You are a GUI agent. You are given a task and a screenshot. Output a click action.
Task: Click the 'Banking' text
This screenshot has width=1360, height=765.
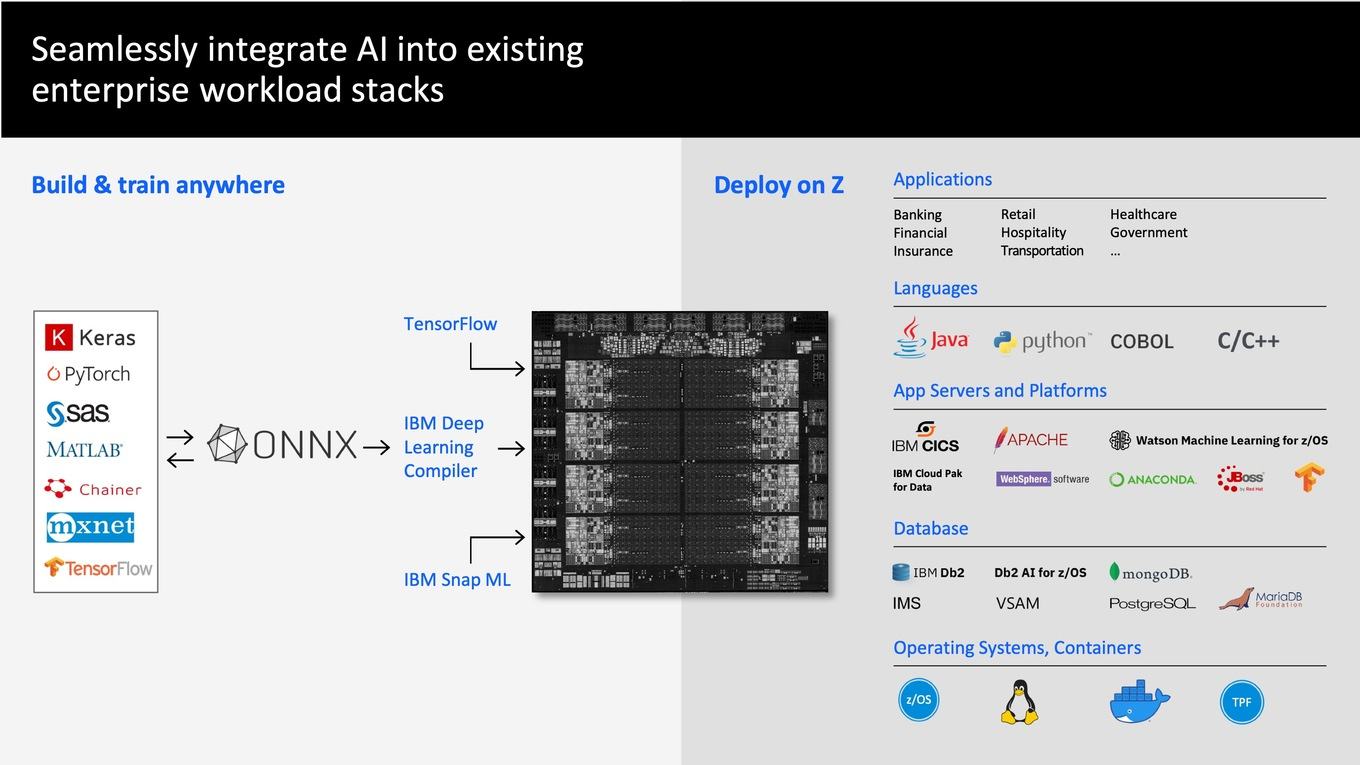[918, 215]
